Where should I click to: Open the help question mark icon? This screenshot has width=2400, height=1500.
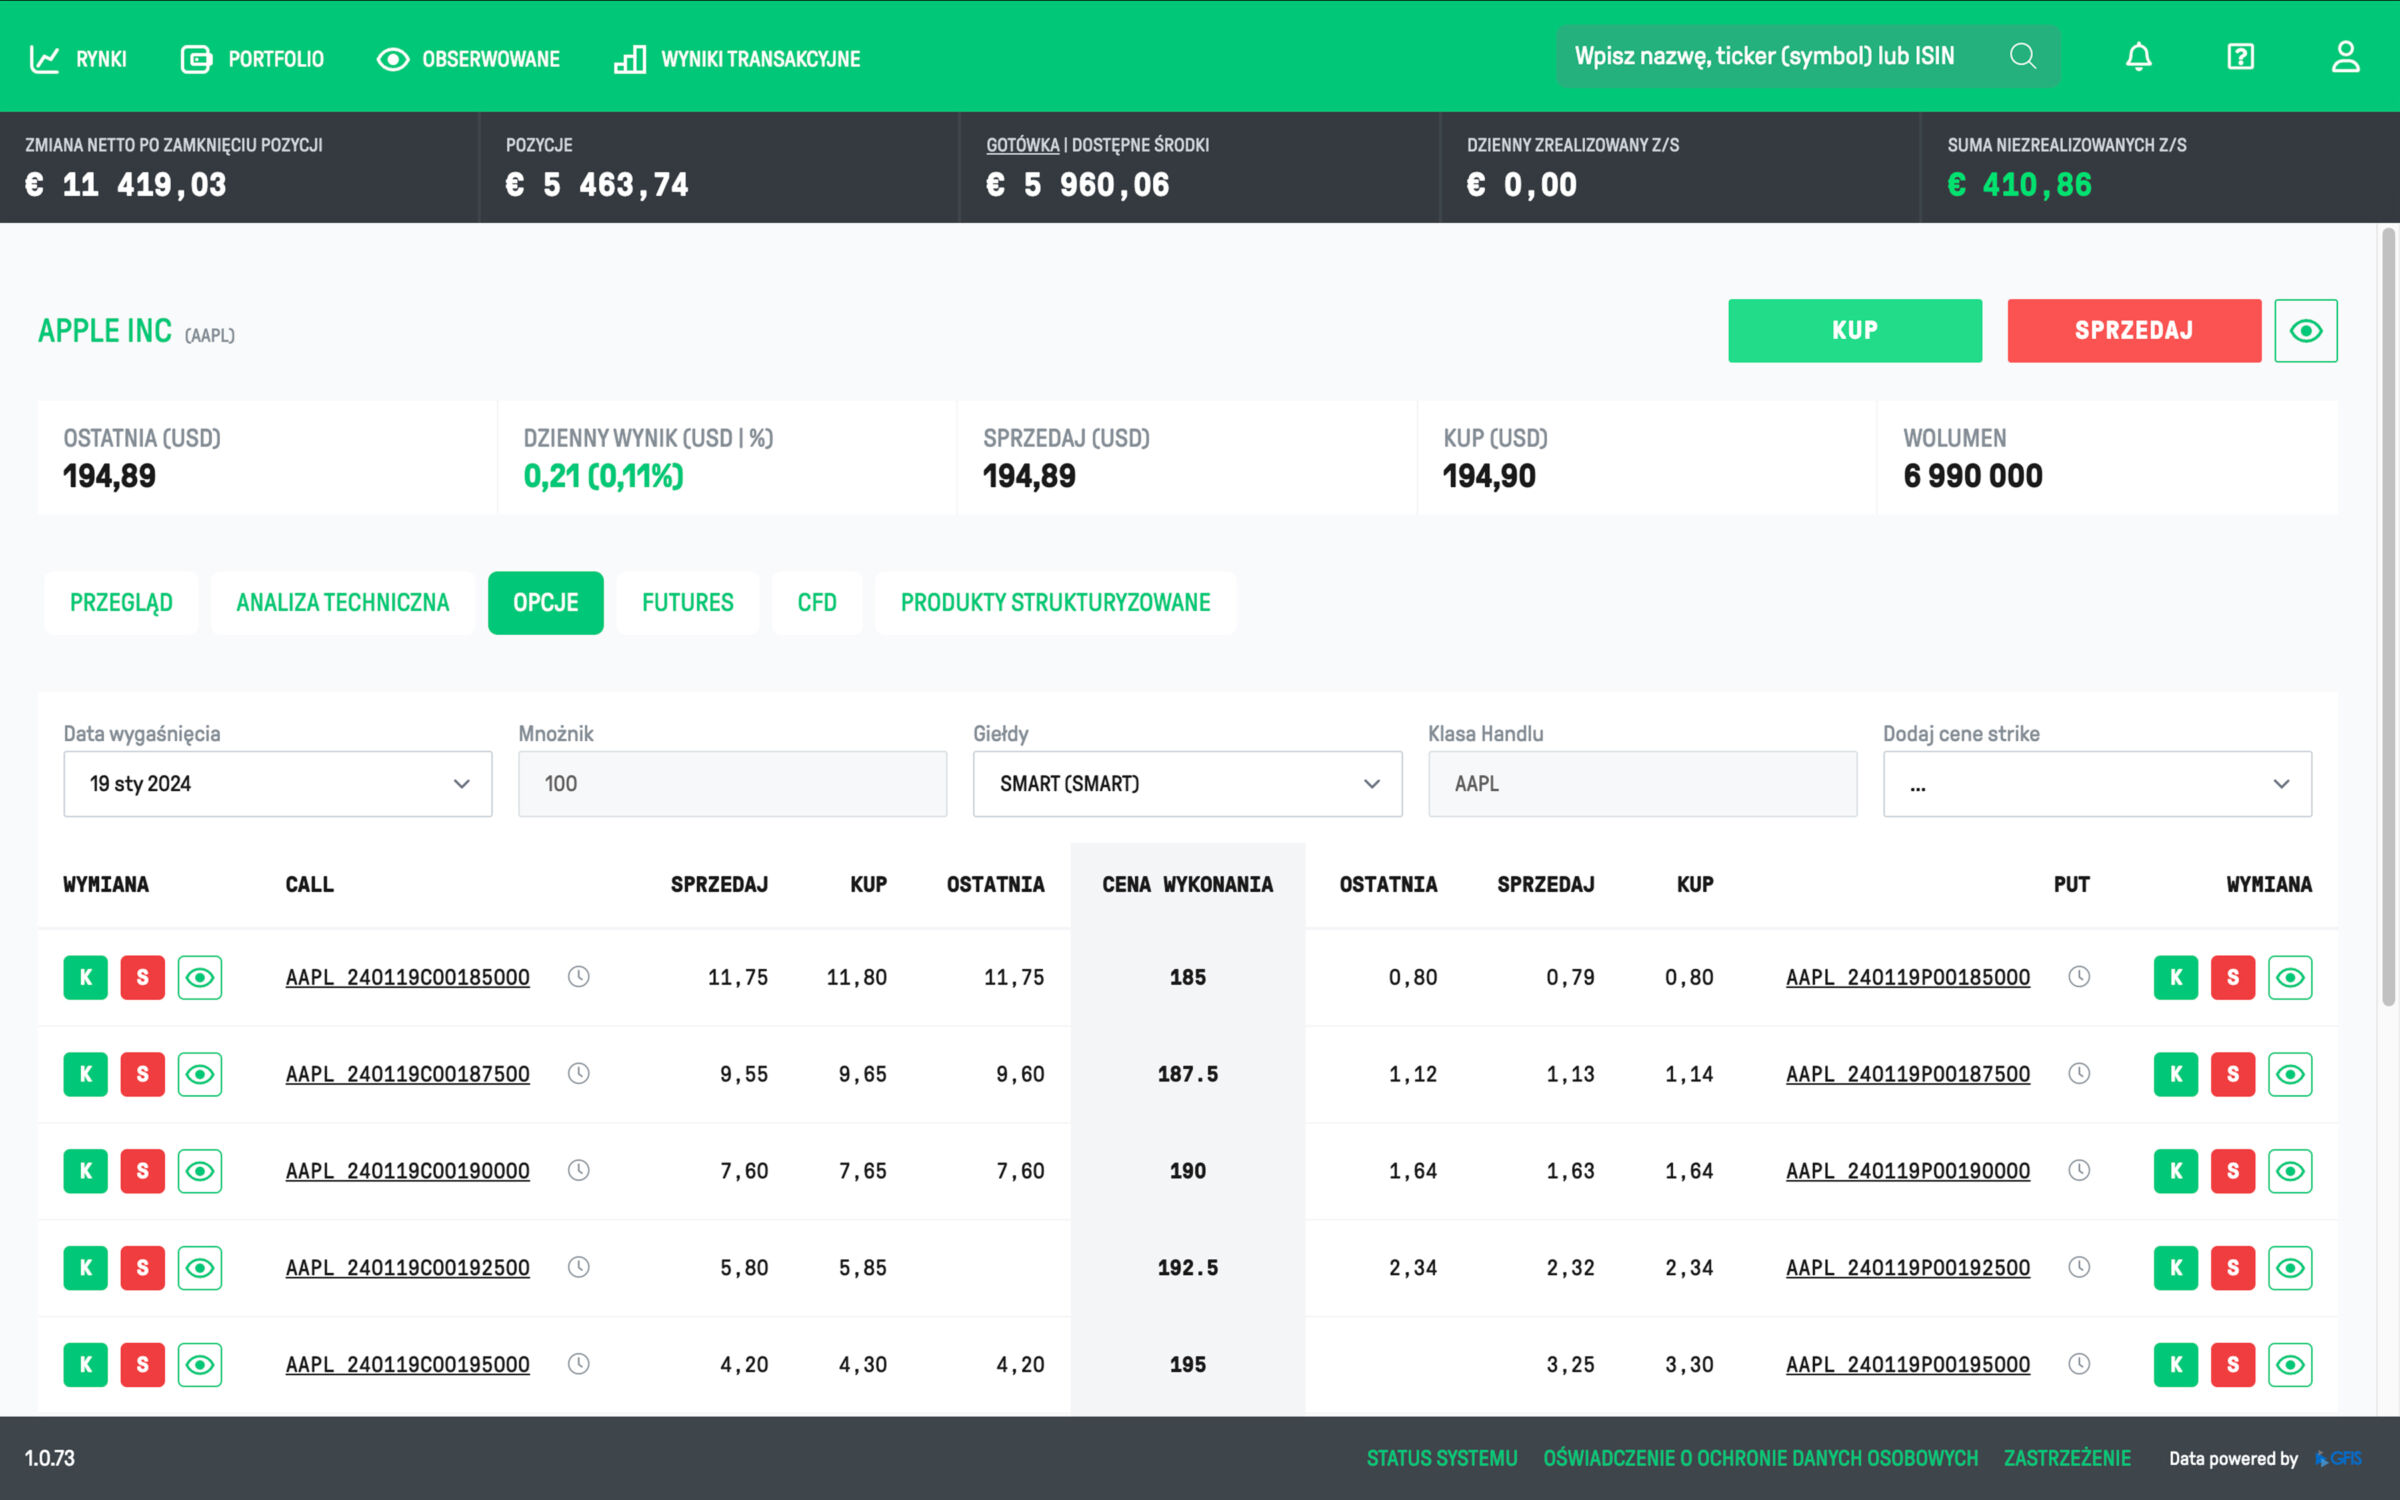(x=2240, y=57)
